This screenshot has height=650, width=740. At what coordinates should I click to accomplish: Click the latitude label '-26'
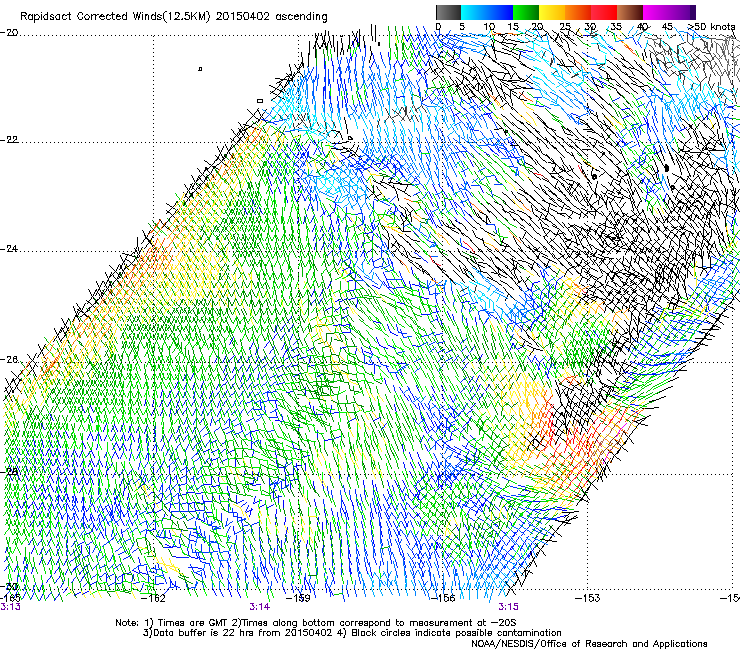[9, 360]
